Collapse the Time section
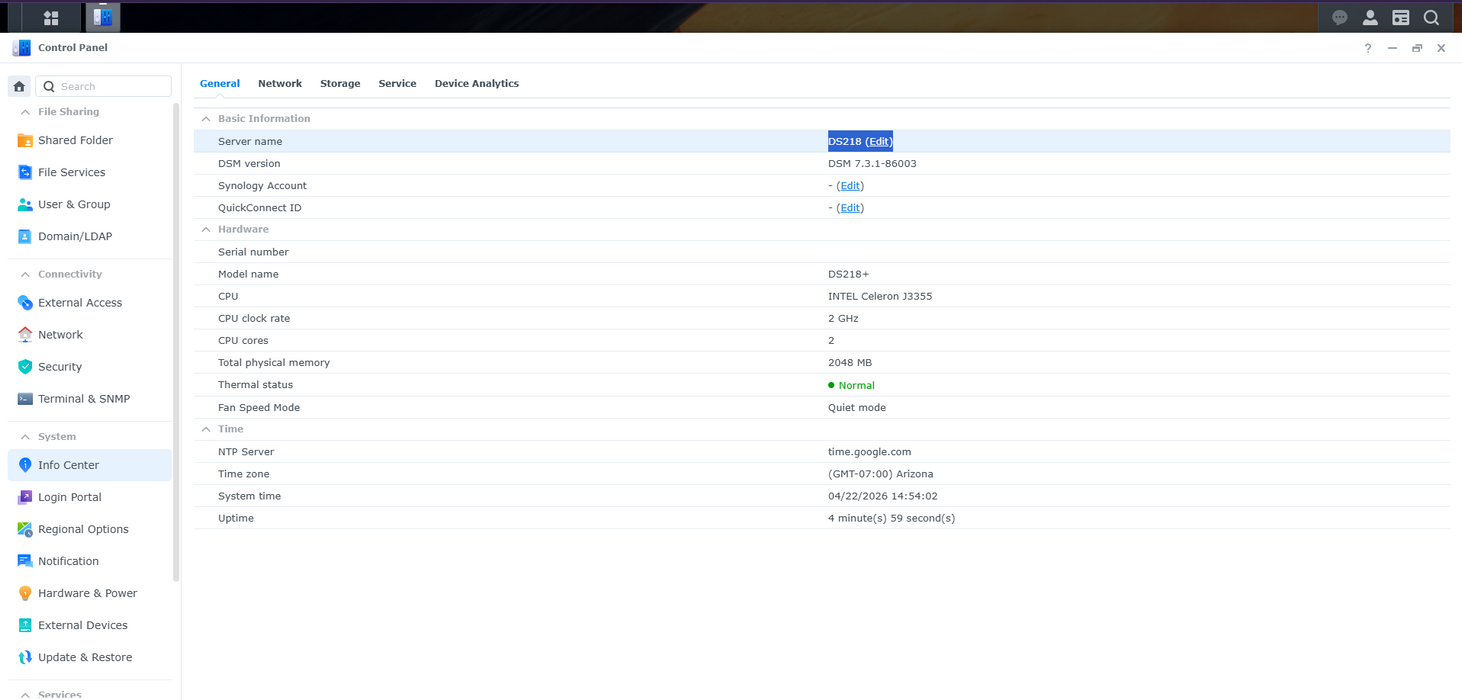Viewport: 1462px width, 700px height. 204,428
